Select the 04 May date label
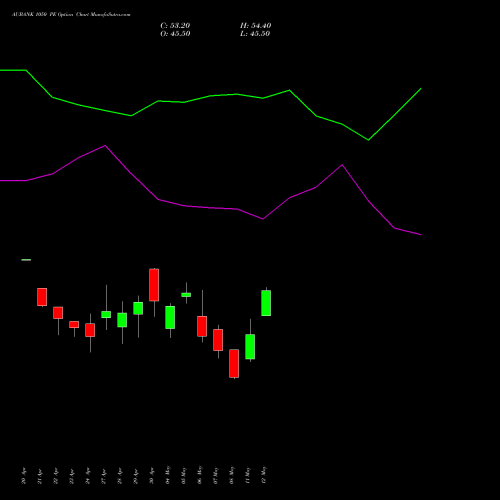Image resolution: width=500 pixels, height=500 pixels. pos(168,475)
